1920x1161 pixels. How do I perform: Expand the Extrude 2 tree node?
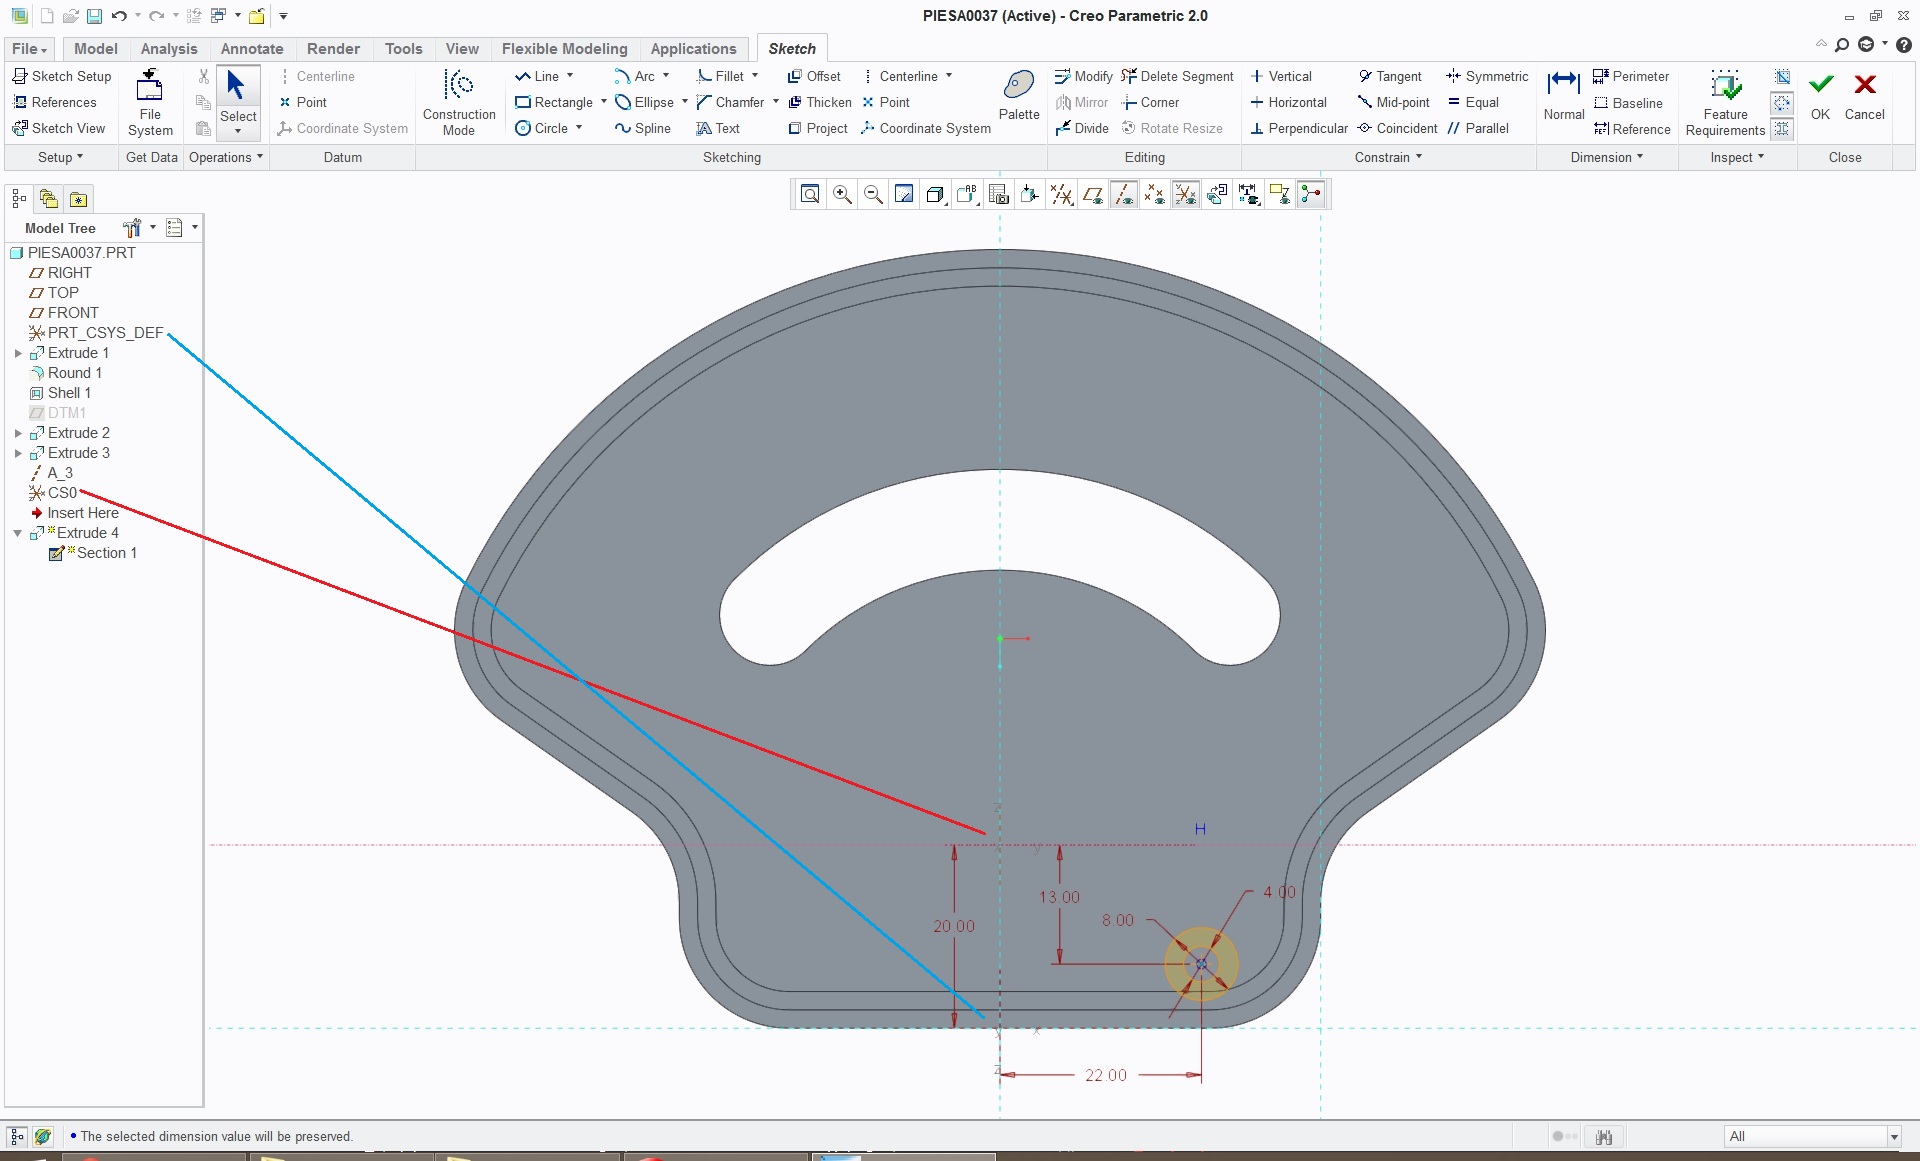pos(18,433)
